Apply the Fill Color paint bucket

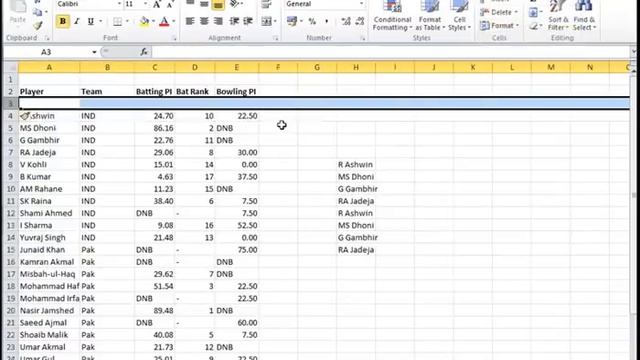click(144, 21)
